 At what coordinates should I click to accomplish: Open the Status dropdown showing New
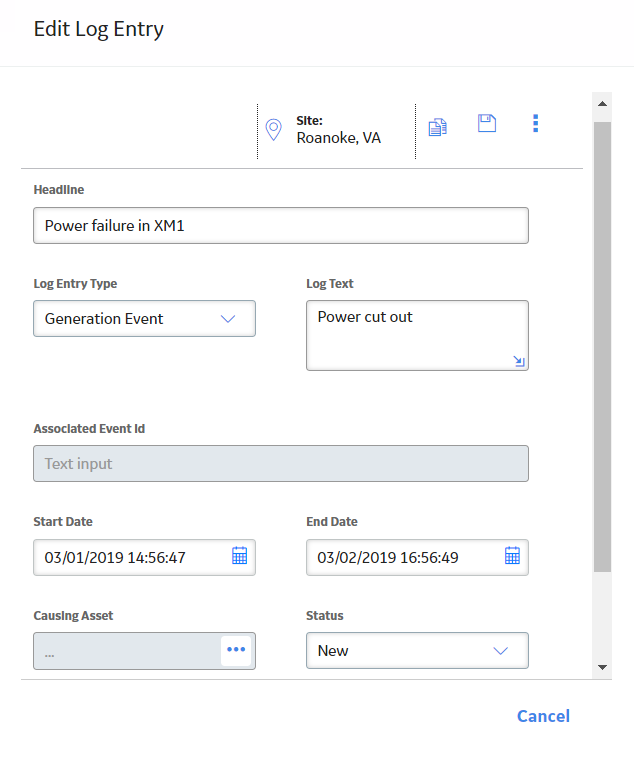pyautogui.click(x=417, y=651)
